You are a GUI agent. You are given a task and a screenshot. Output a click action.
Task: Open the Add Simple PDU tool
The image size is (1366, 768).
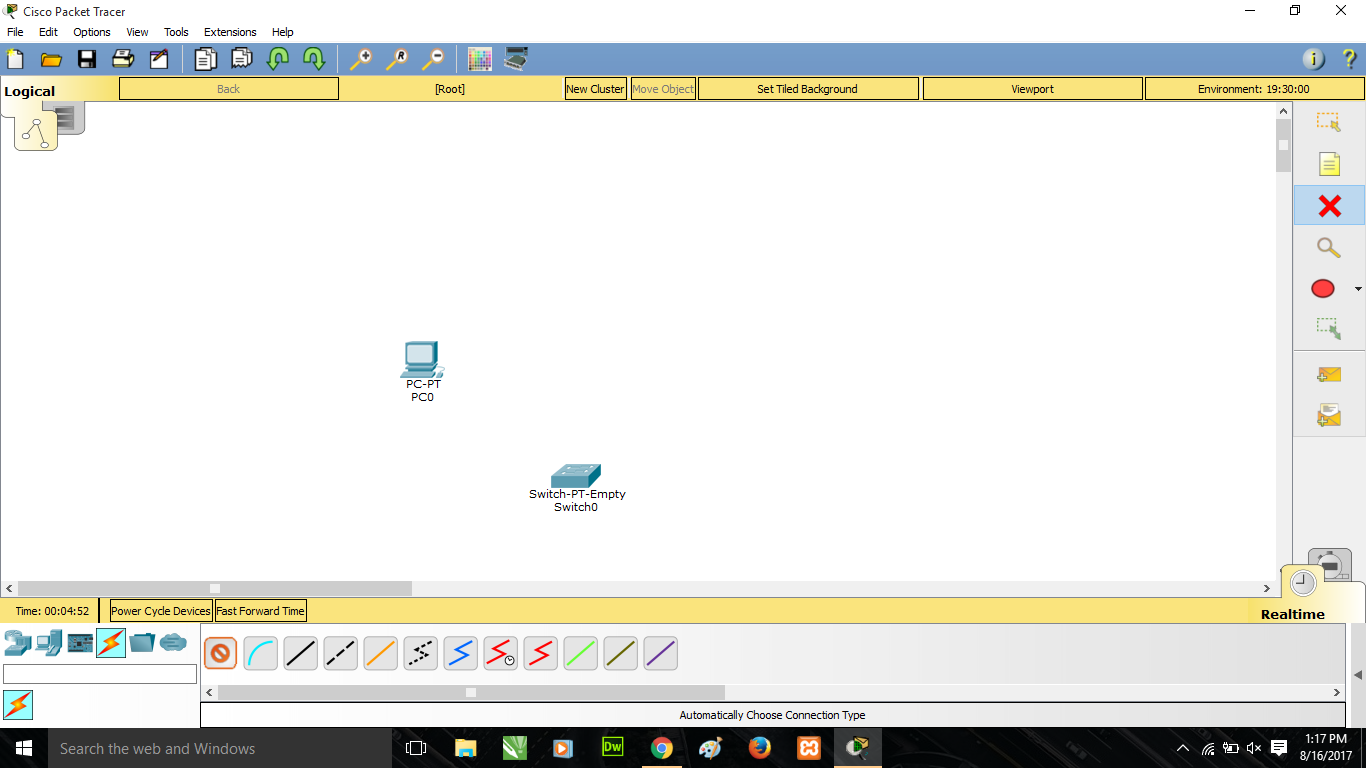pos(1328,374)
